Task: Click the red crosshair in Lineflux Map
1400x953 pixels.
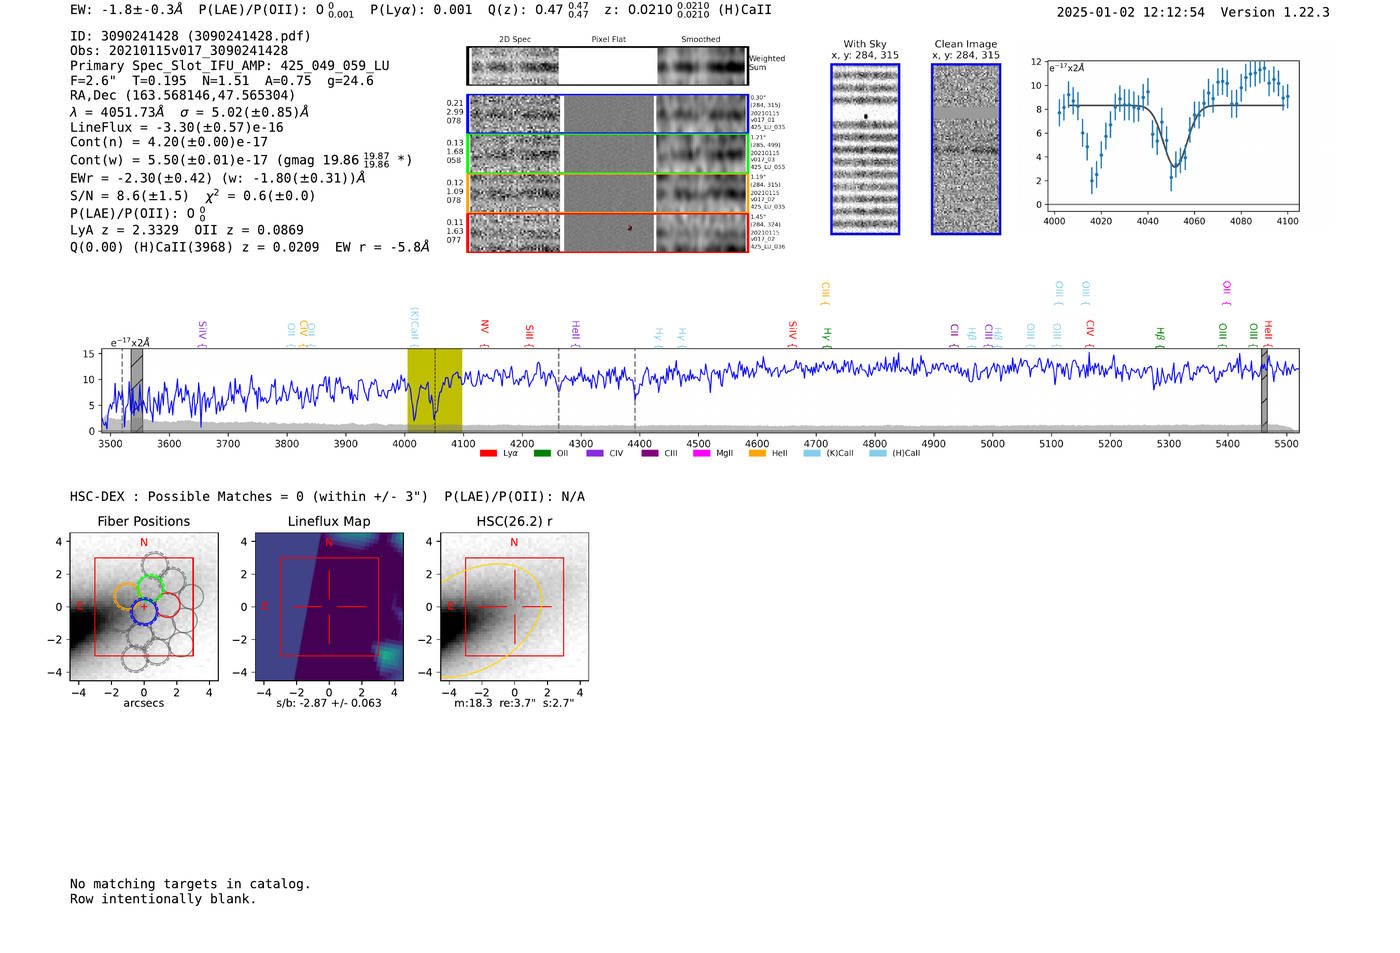Action: (x=329, y=607)
